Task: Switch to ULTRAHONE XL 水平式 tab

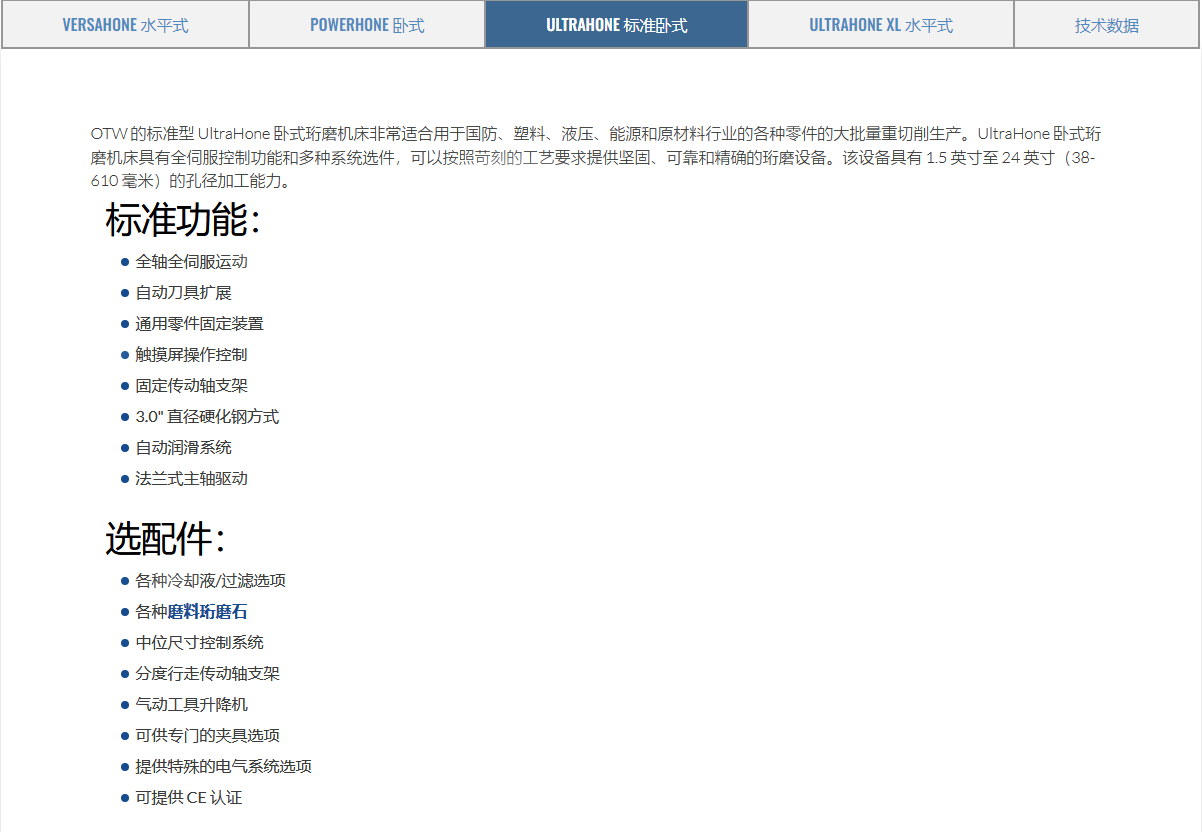Action: coord(880,25)
